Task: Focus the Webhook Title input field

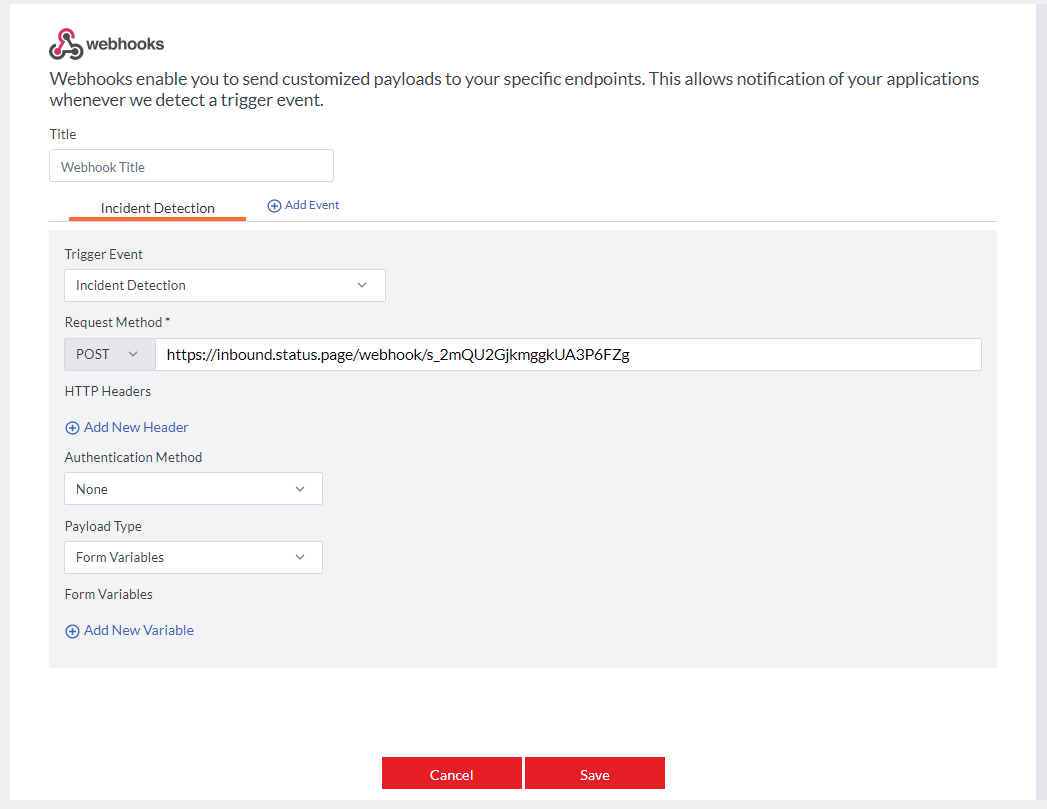Action: coord(192,166)
